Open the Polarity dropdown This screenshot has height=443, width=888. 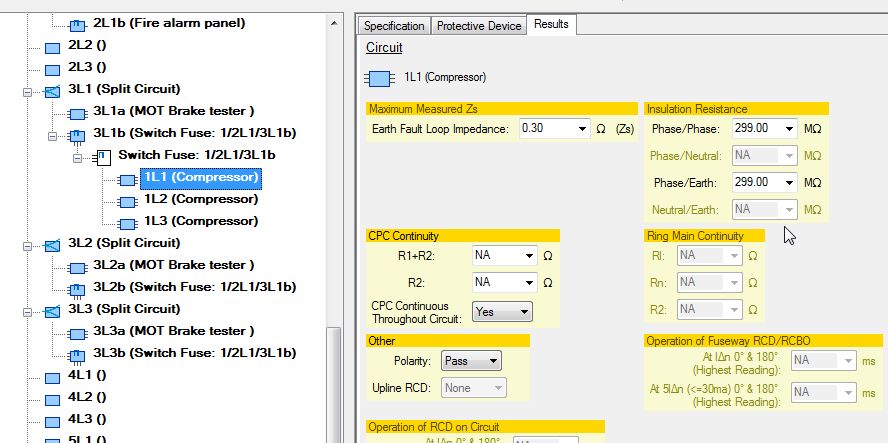(x=471, y=361)
